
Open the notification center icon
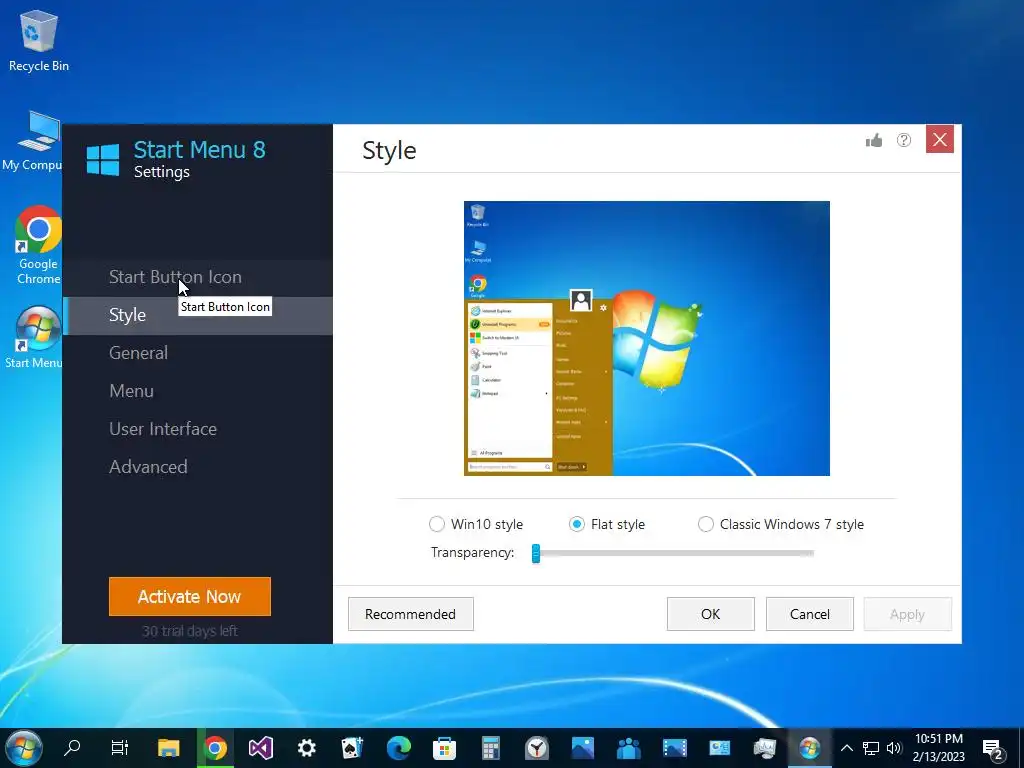point(993,749)
